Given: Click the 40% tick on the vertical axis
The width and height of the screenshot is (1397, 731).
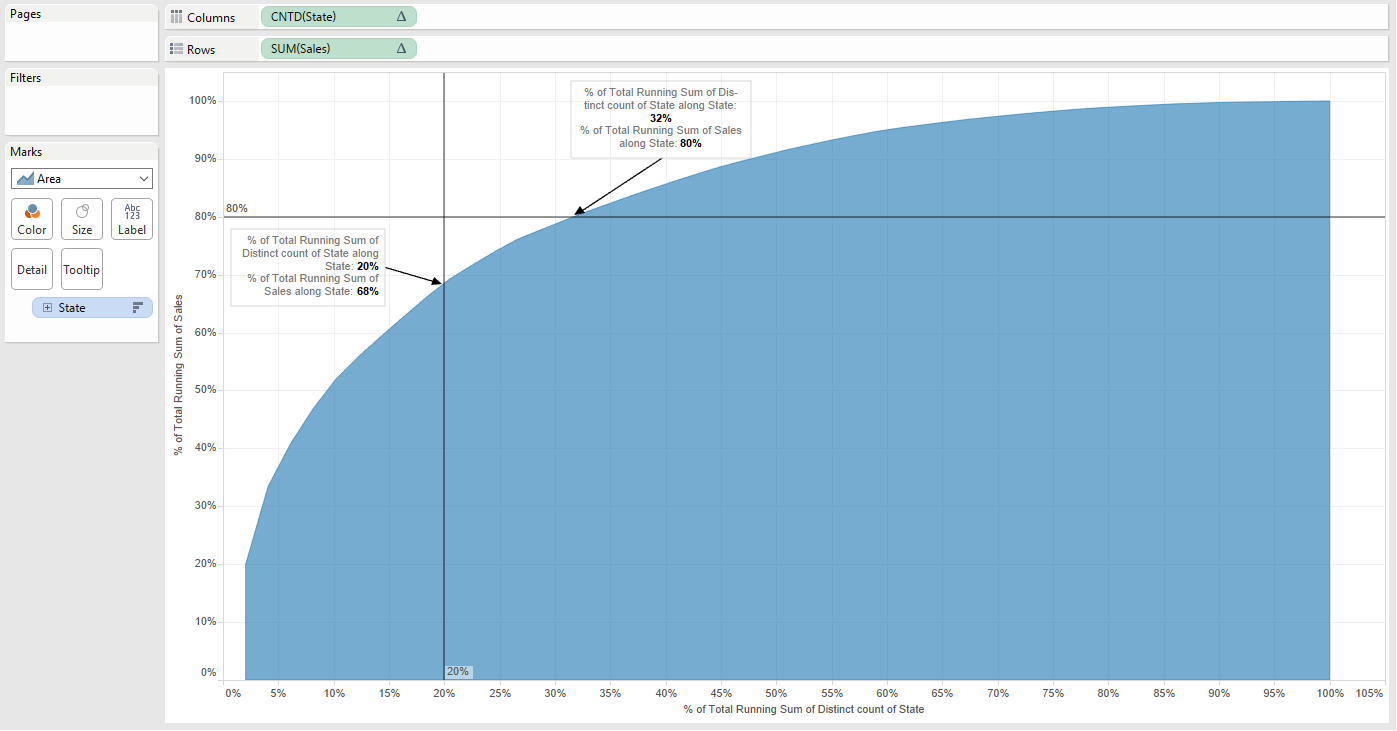Looking at the screenshot, I should [206, 448].
